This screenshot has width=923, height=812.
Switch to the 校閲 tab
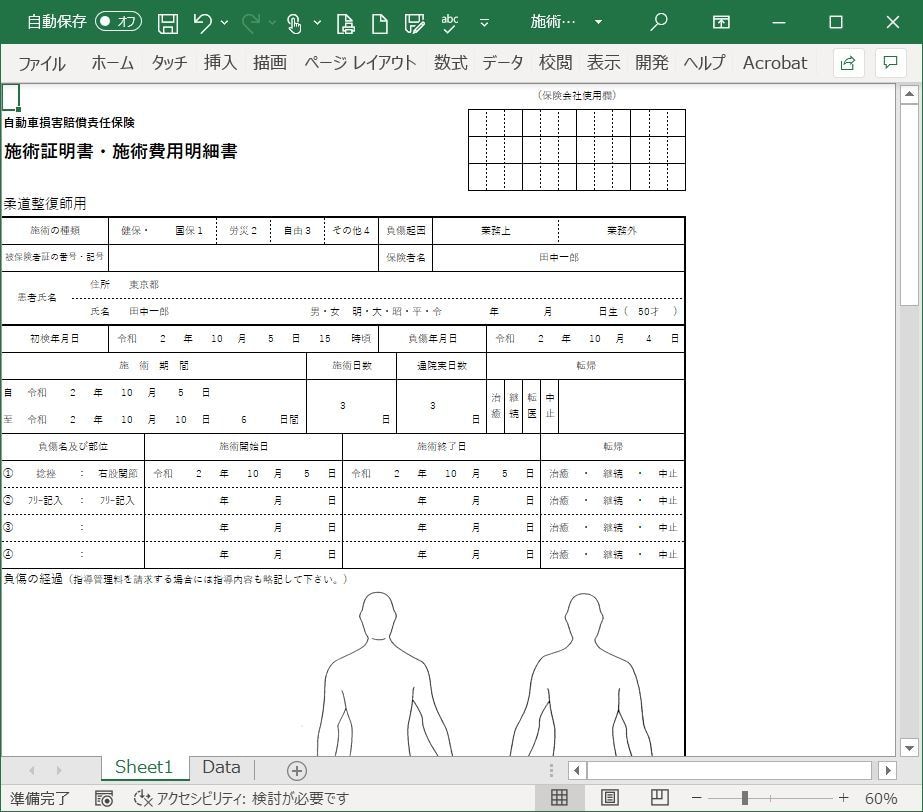[555, 63]
